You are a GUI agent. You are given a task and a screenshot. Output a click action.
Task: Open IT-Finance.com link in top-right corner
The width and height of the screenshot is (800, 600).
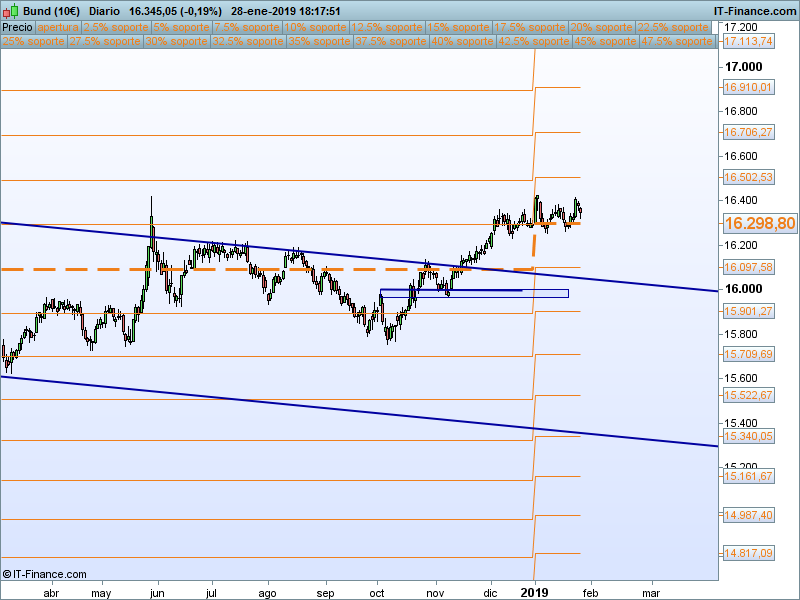coord(754,10)
